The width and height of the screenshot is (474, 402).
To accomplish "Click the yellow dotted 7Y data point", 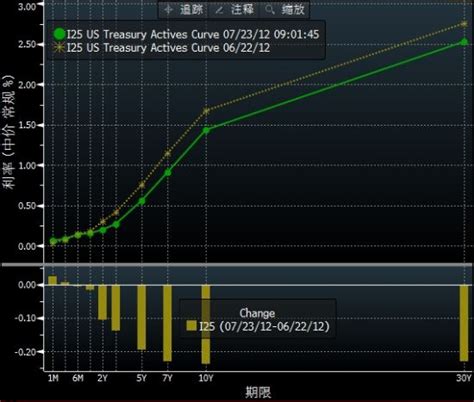I will coord(168,154).
